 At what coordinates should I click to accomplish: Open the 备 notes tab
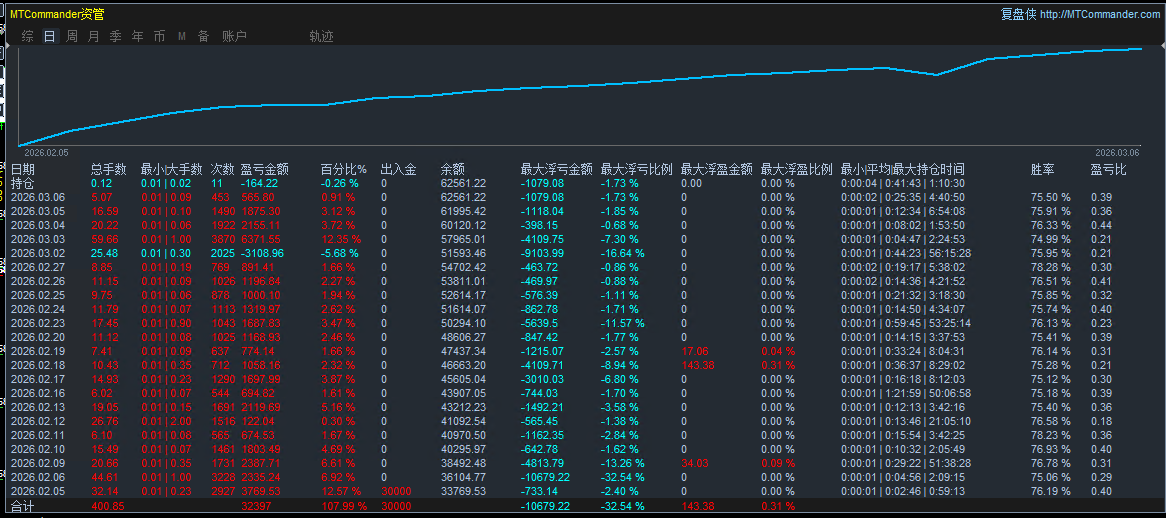pos(203,36)
